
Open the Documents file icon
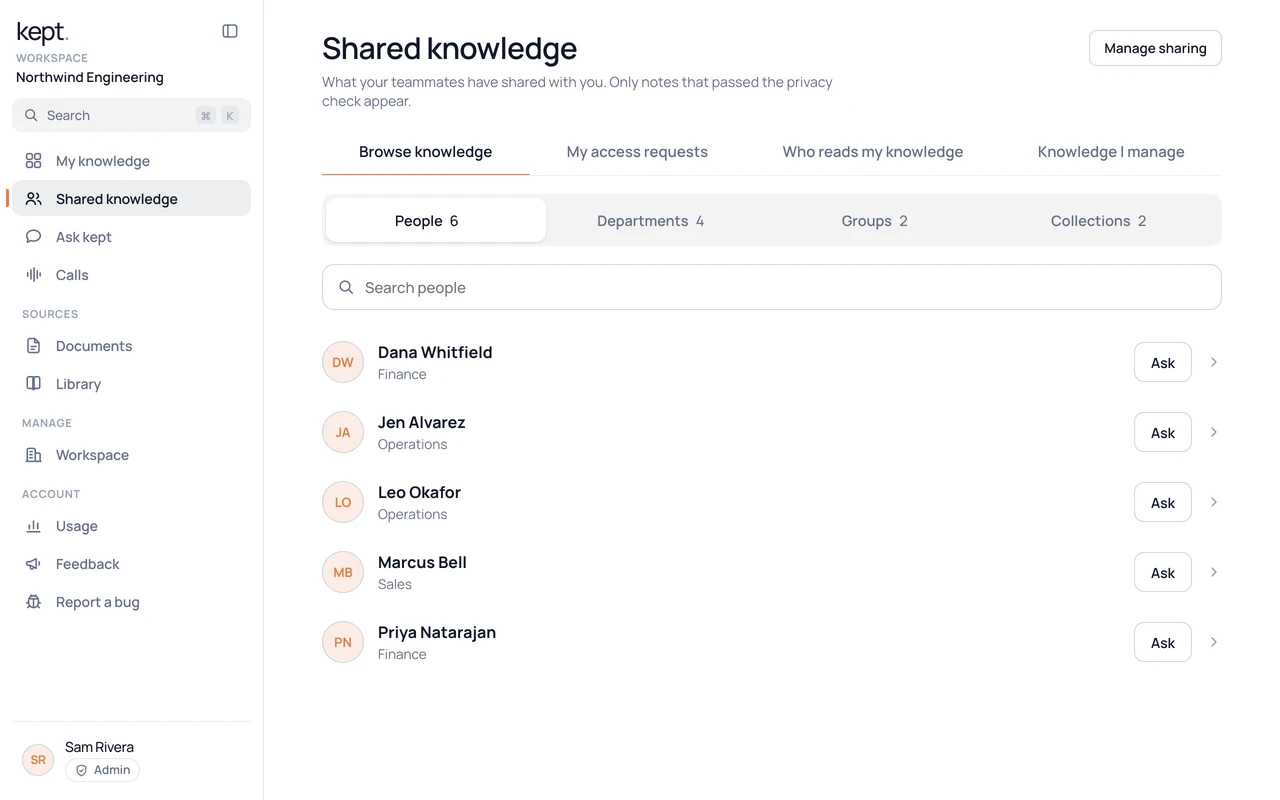[x=34, y=346]
